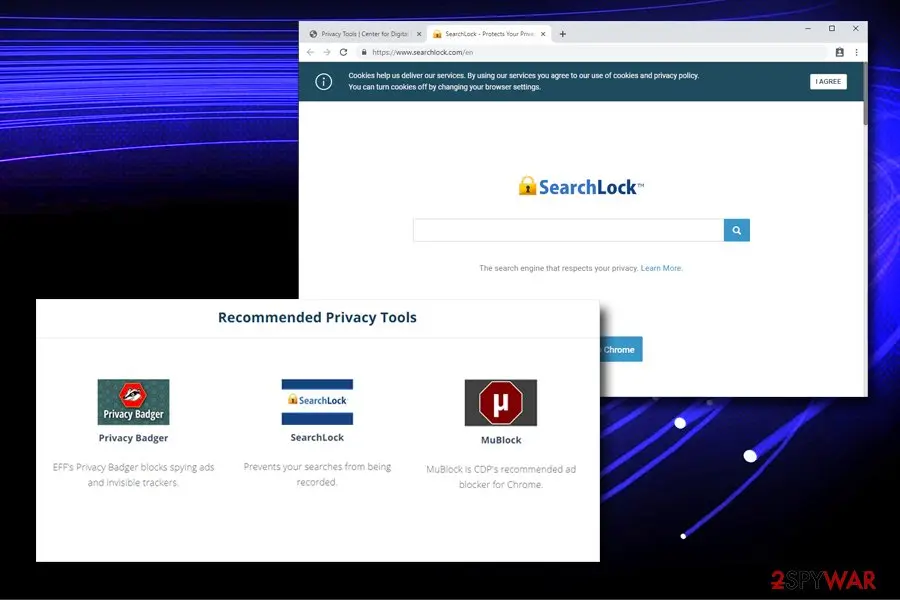Select the SearchLock tab
The image size is (900, 600).
point(489,34)
